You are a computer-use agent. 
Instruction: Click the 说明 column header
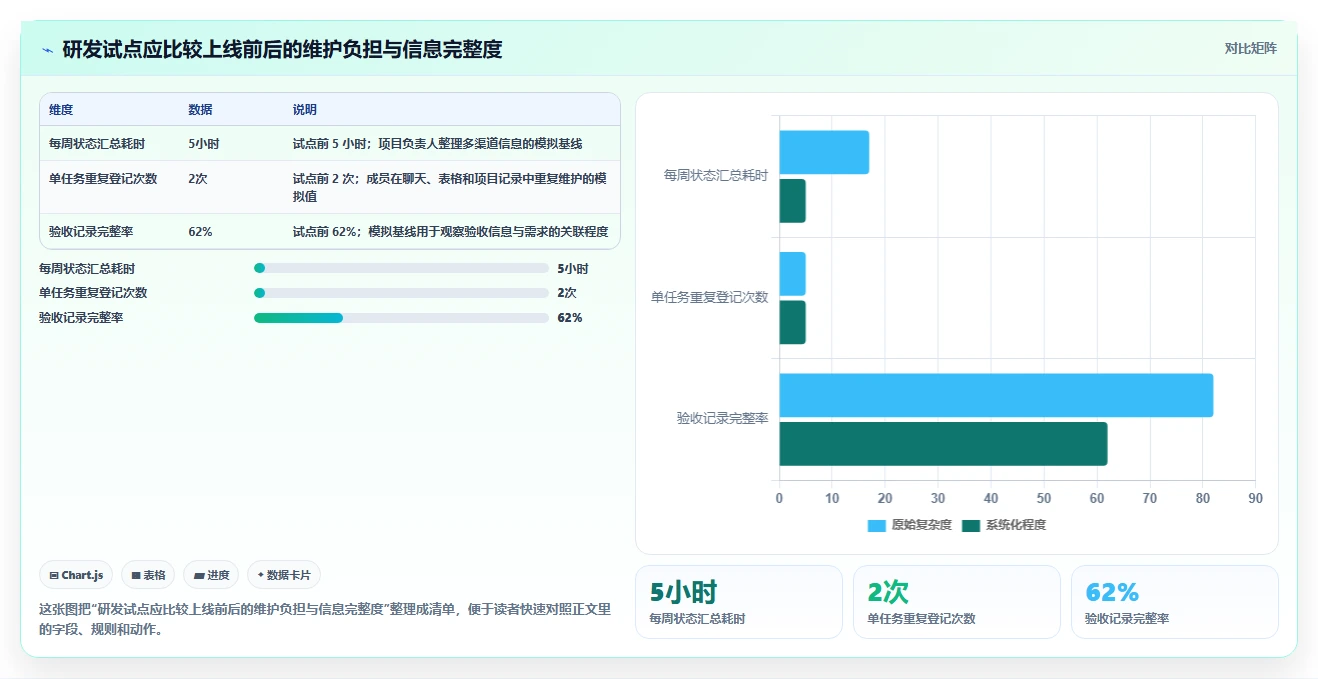(x=305, y=110)
